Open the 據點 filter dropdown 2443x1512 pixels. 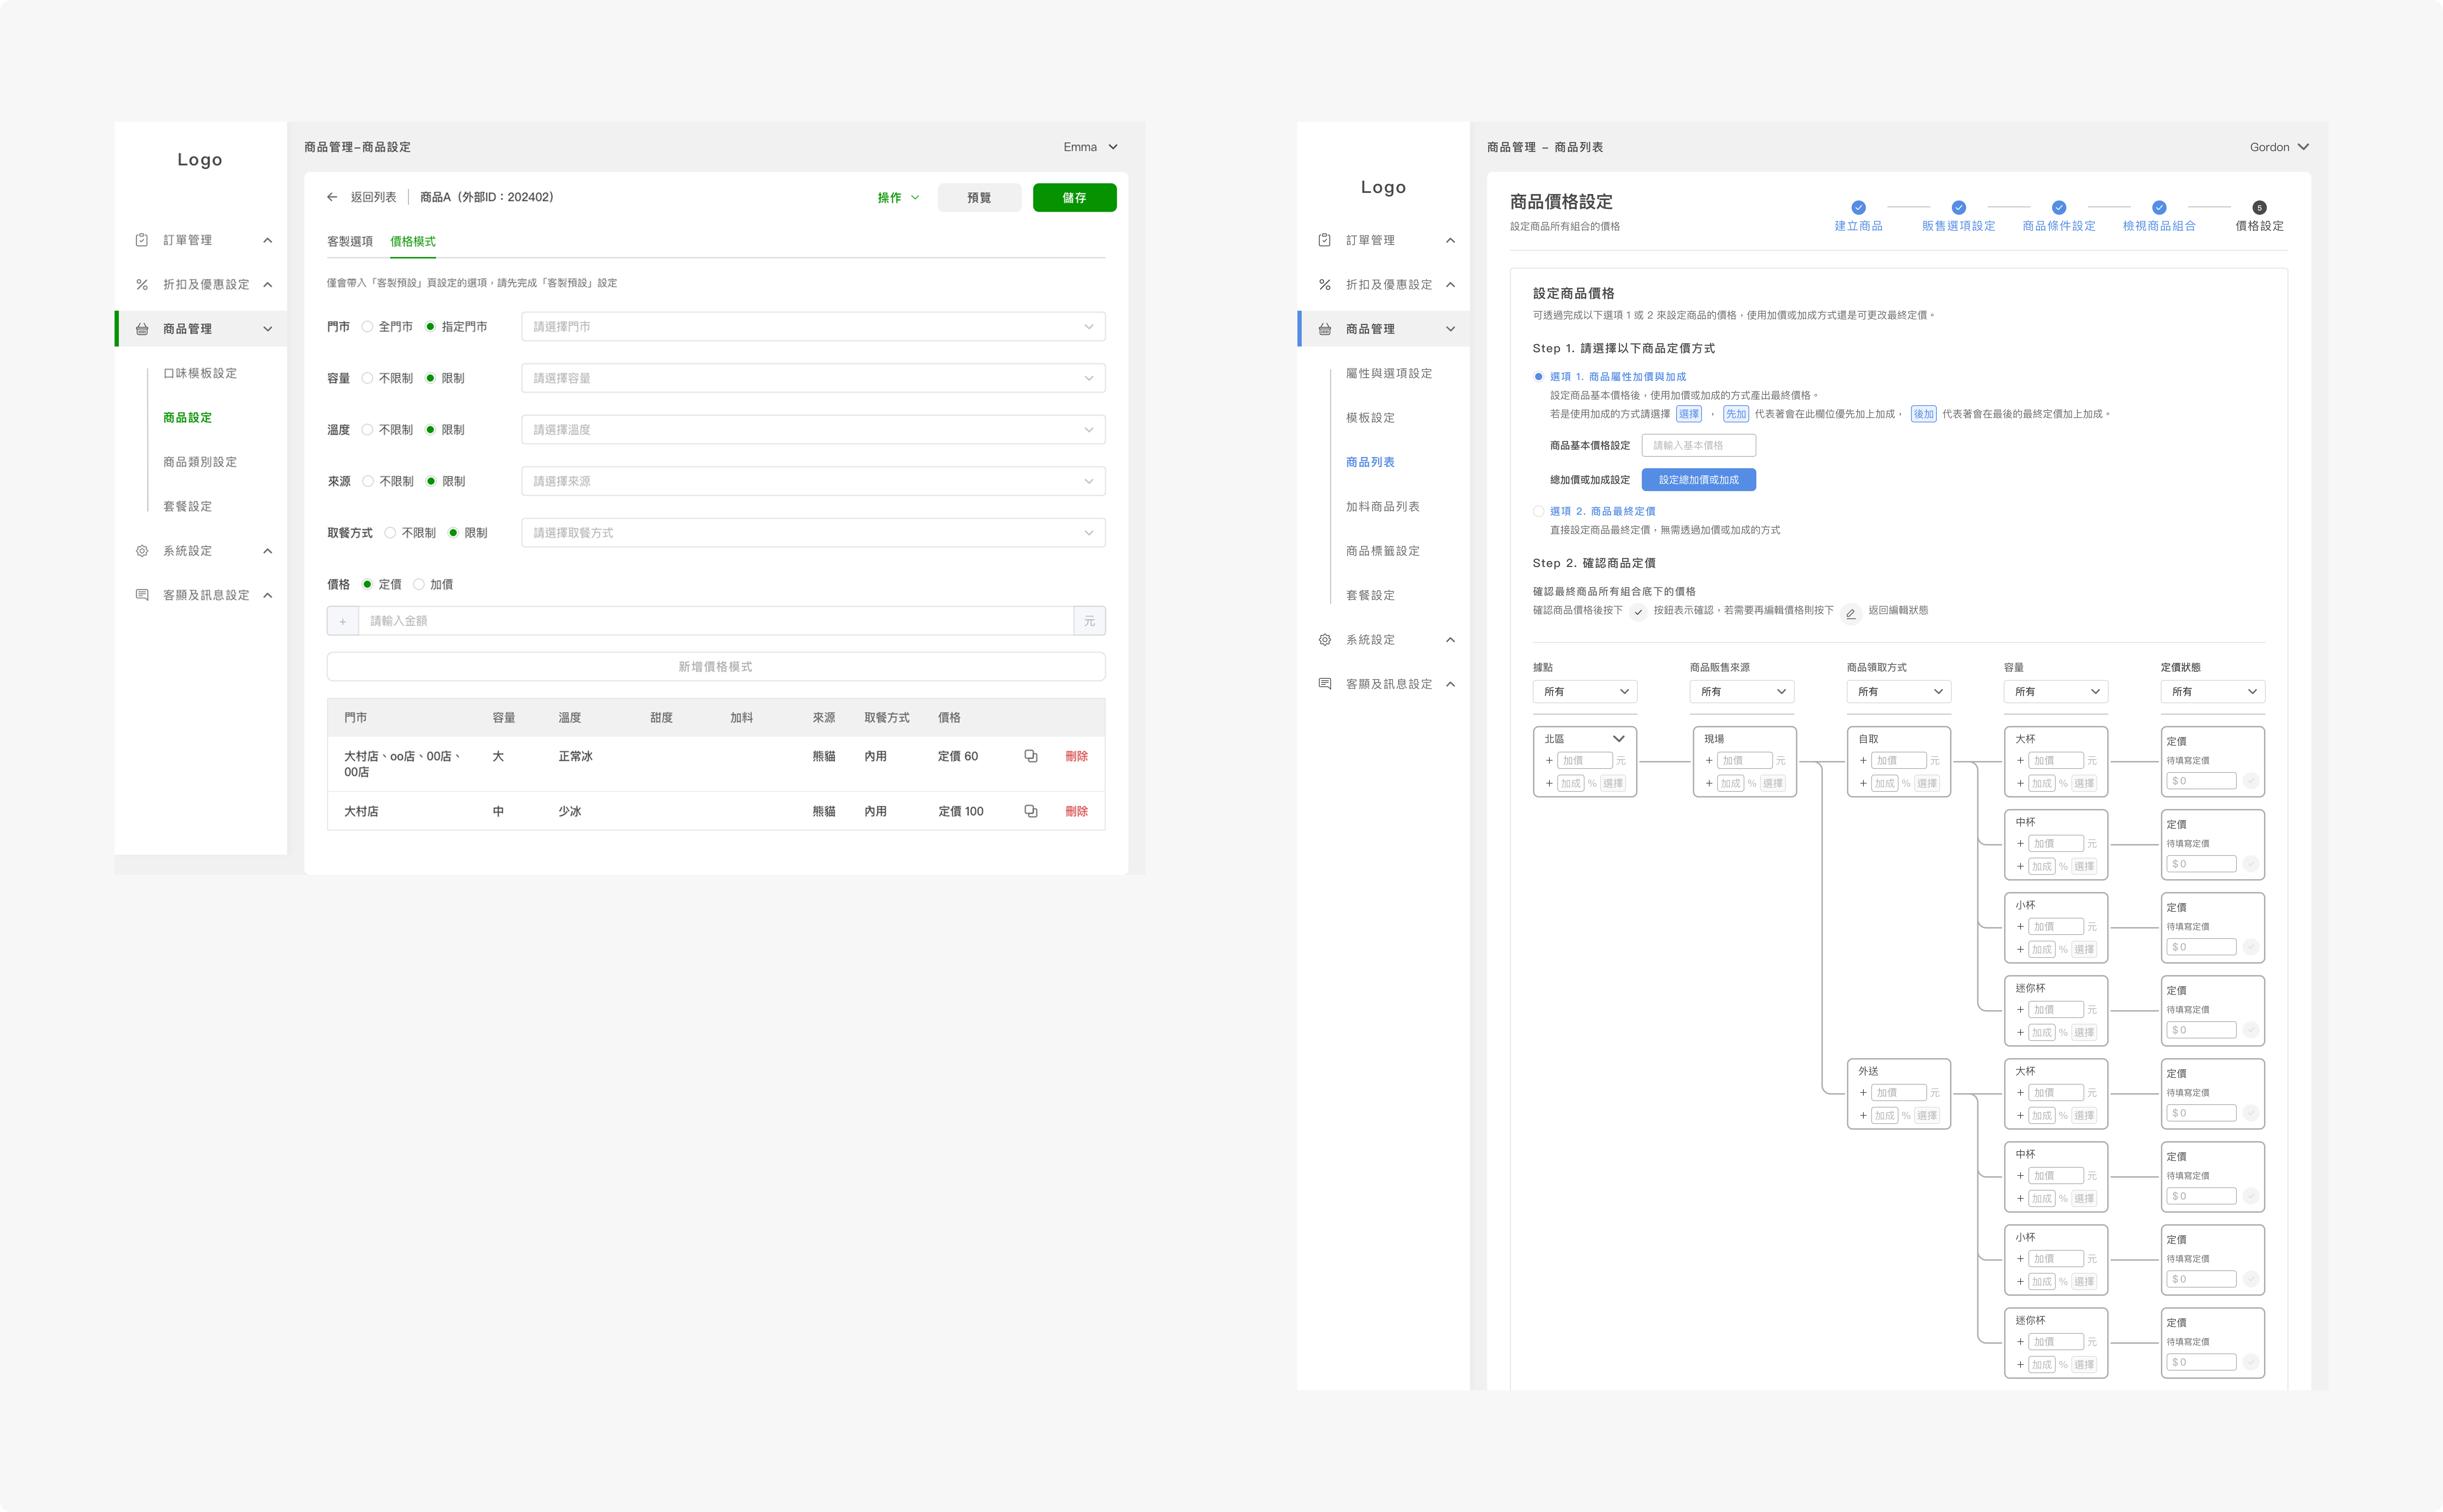pyautogui.click(x=1585, y=692)
